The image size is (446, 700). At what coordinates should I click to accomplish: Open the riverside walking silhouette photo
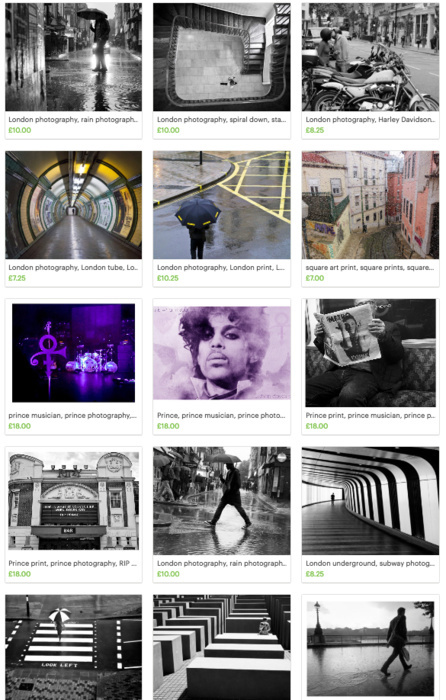(x=370, y=649)
